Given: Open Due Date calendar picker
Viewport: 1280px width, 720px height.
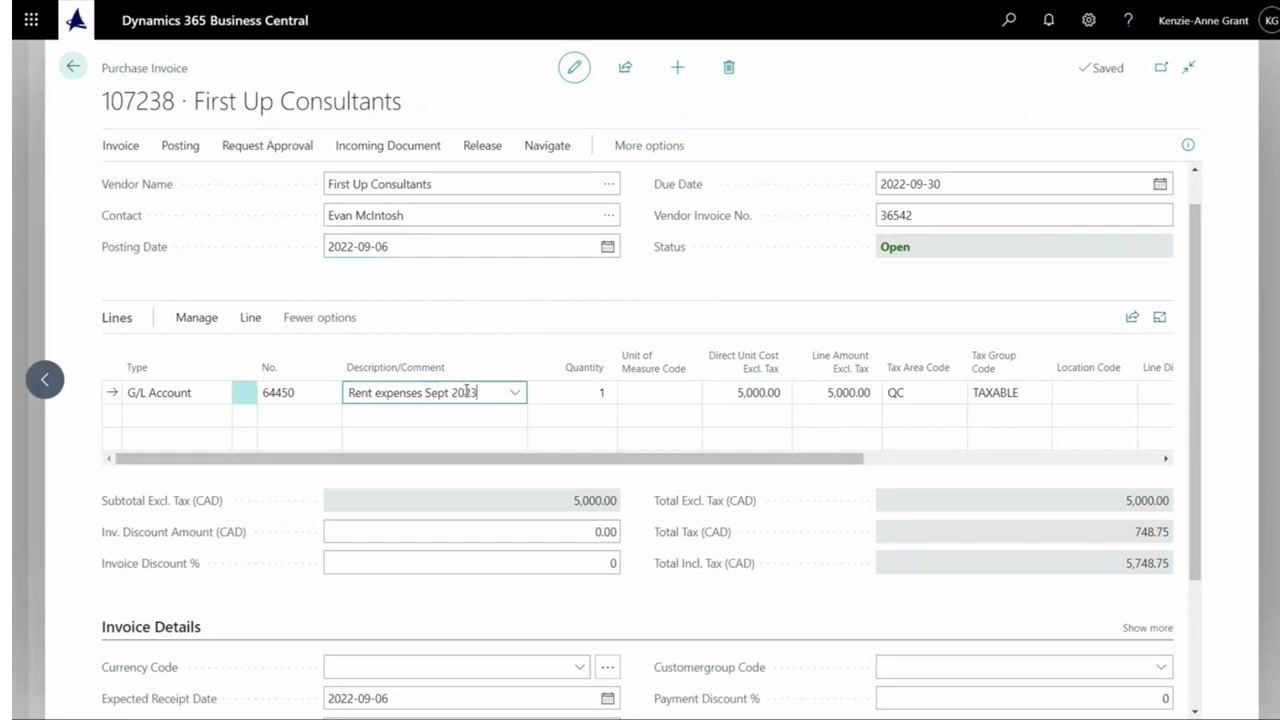Looking at the screenshot, I should coord(1160,184).
